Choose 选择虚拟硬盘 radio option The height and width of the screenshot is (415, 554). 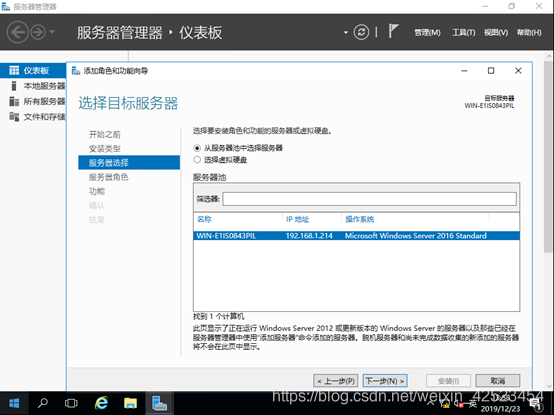coord(197,160)
